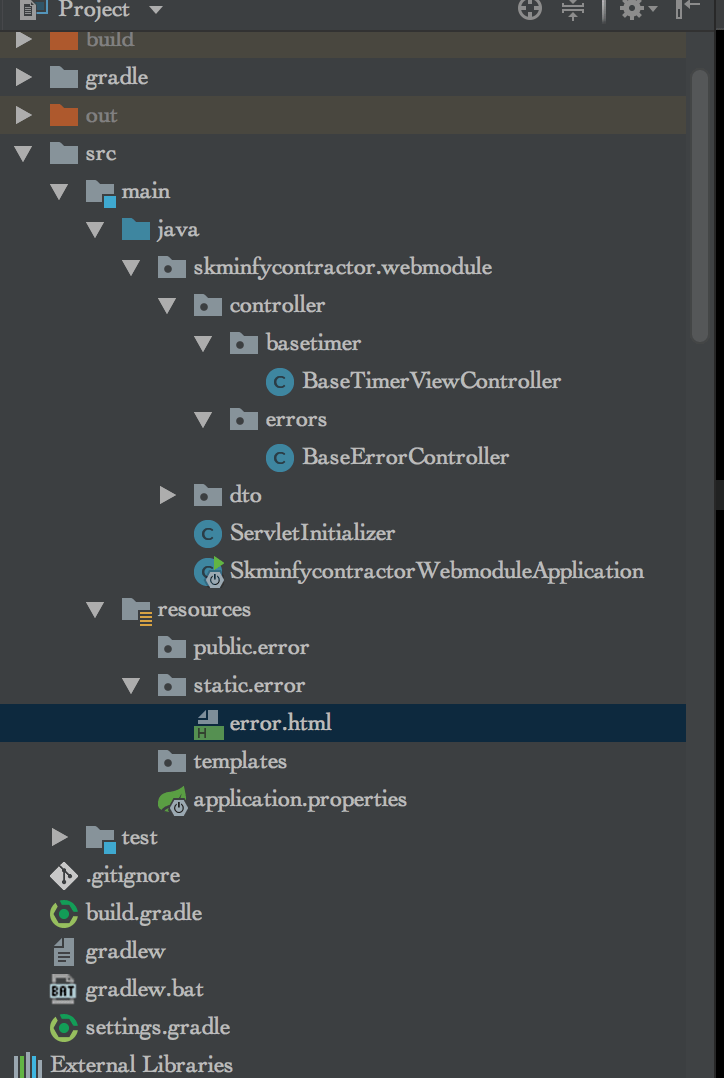
Task: Select SkminfycontractorWebmoduleApplication class
Action: [436, 571]
